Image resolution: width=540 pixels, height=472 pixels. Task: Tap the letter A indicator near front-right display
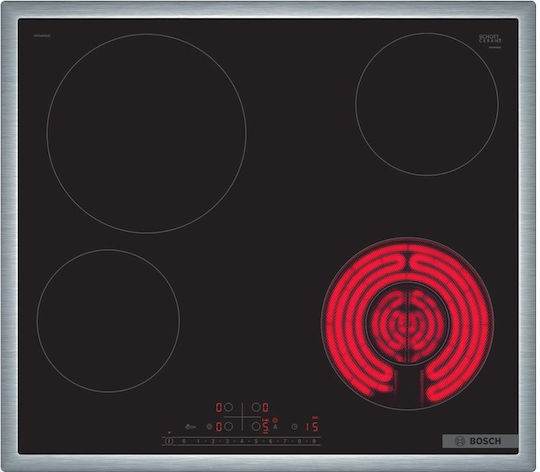[275, 427]
